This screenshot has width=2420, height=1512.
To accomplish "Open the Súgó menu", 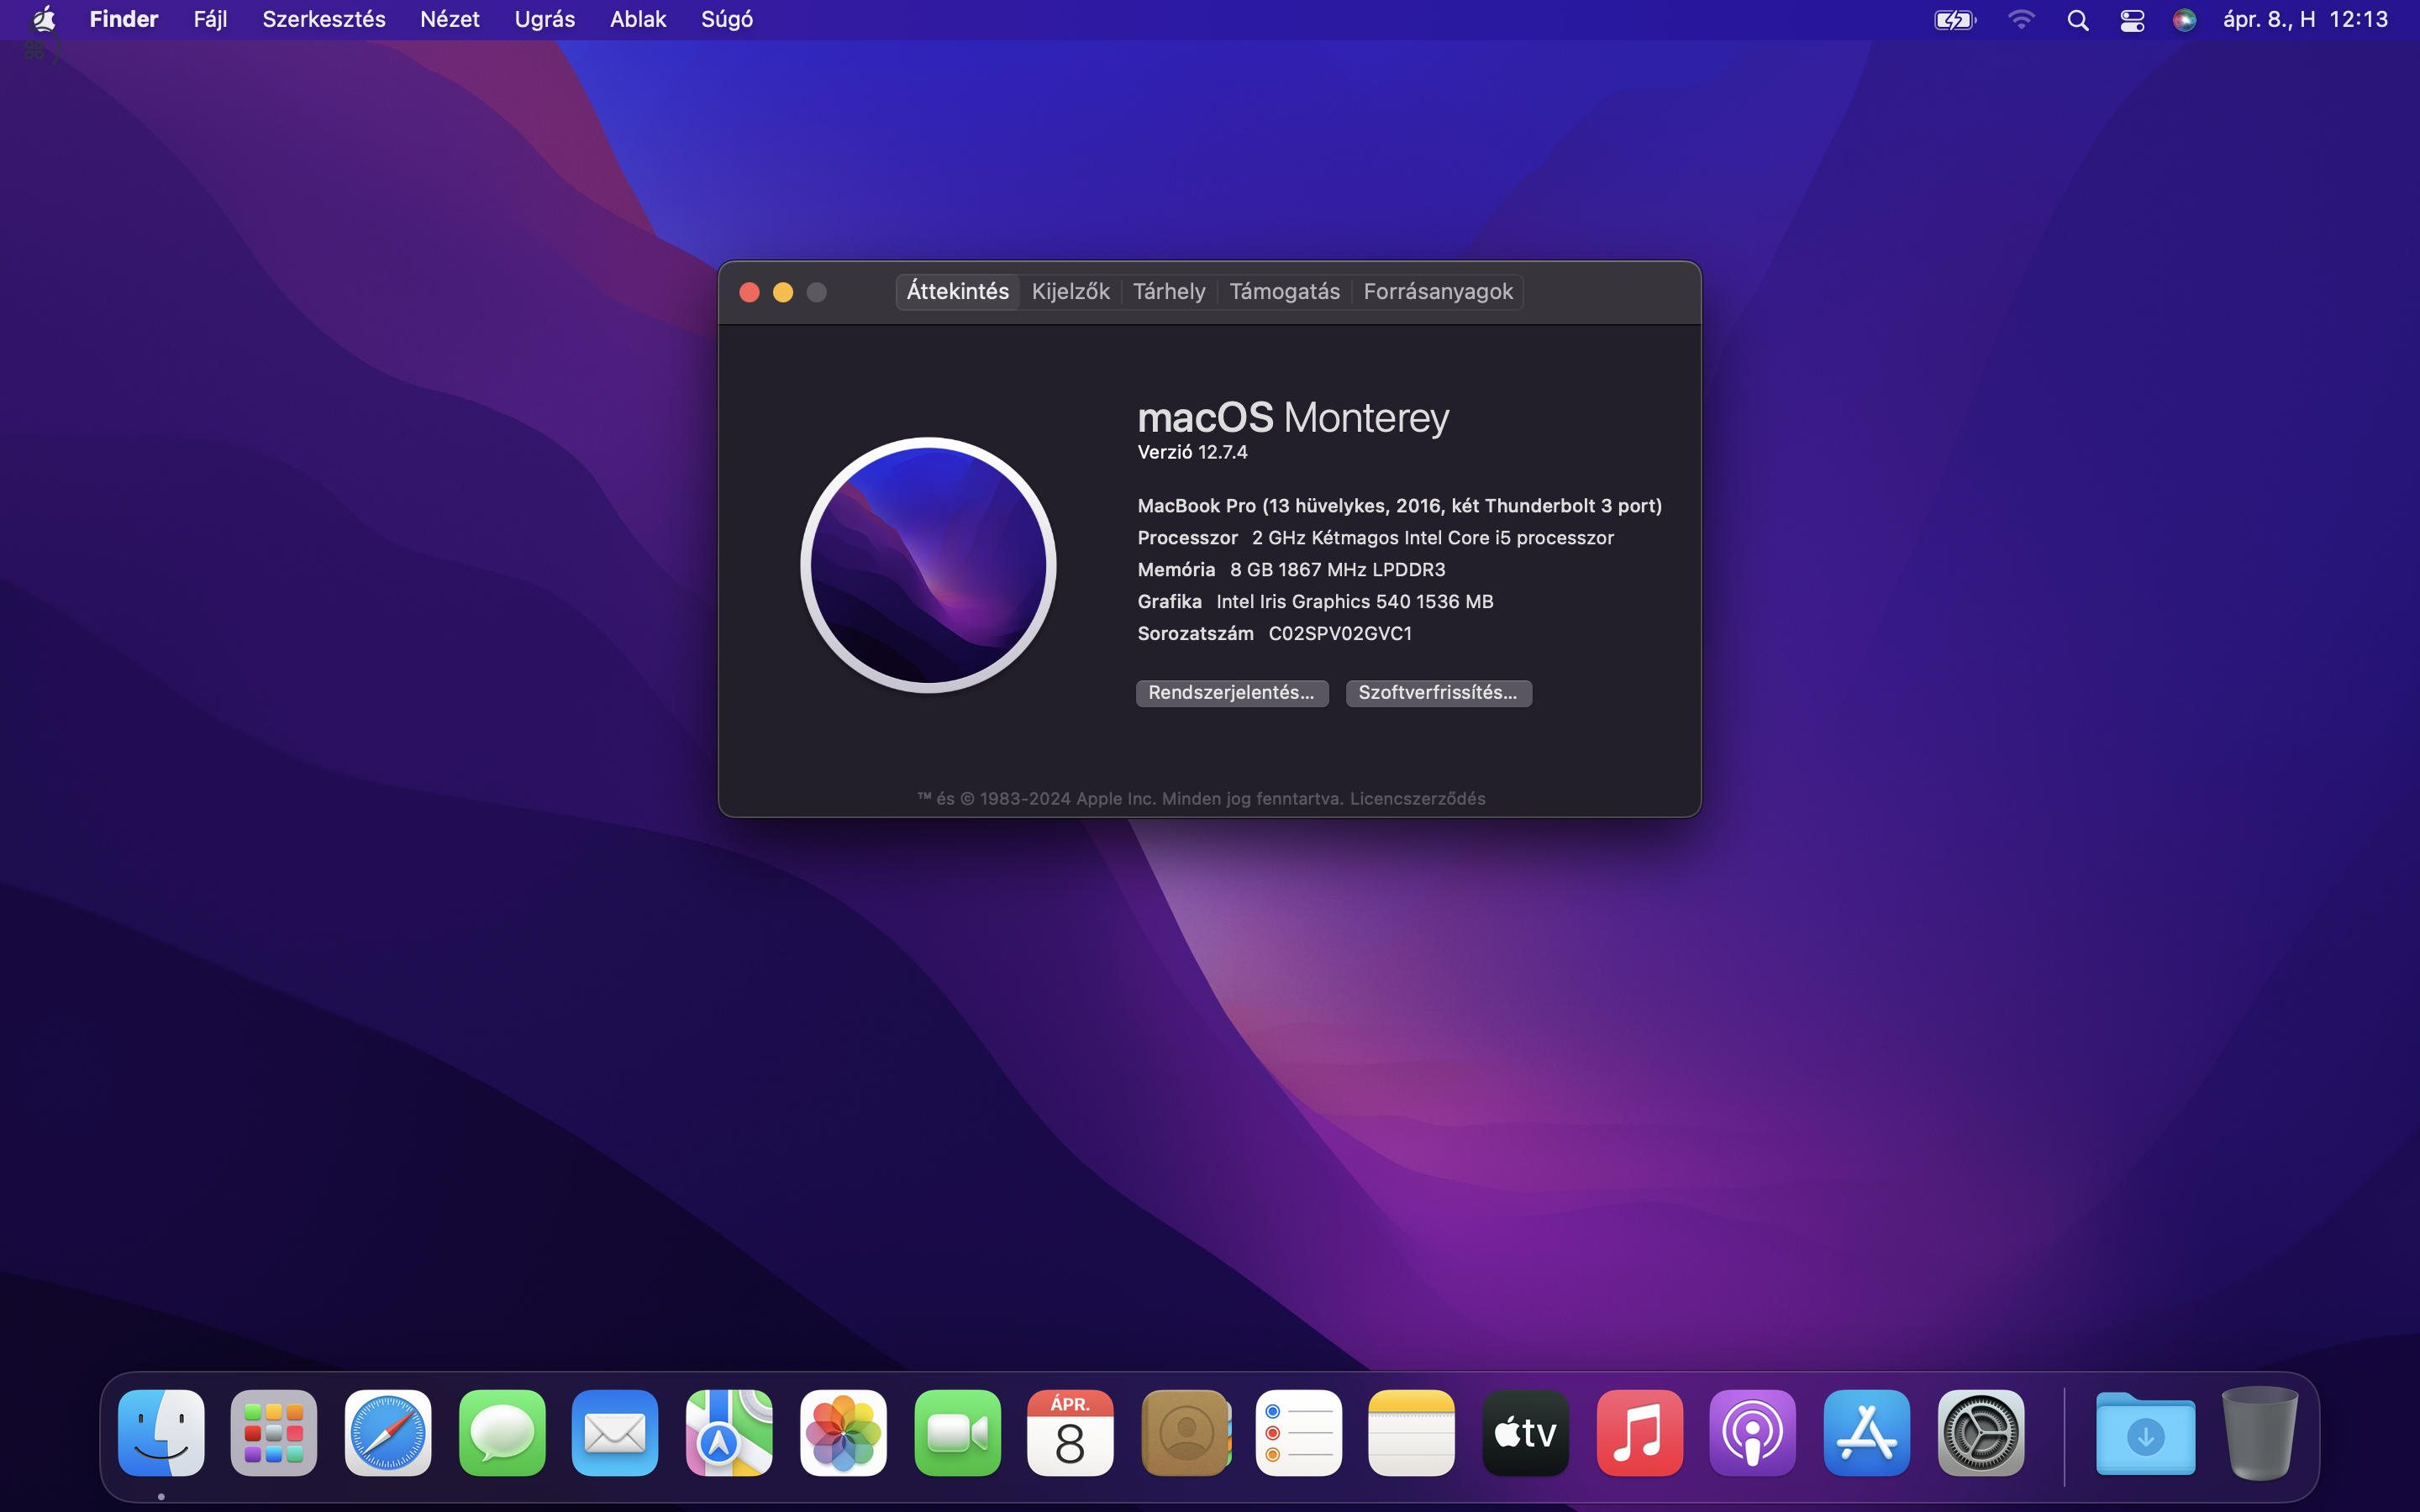I will tap(727, 19).
